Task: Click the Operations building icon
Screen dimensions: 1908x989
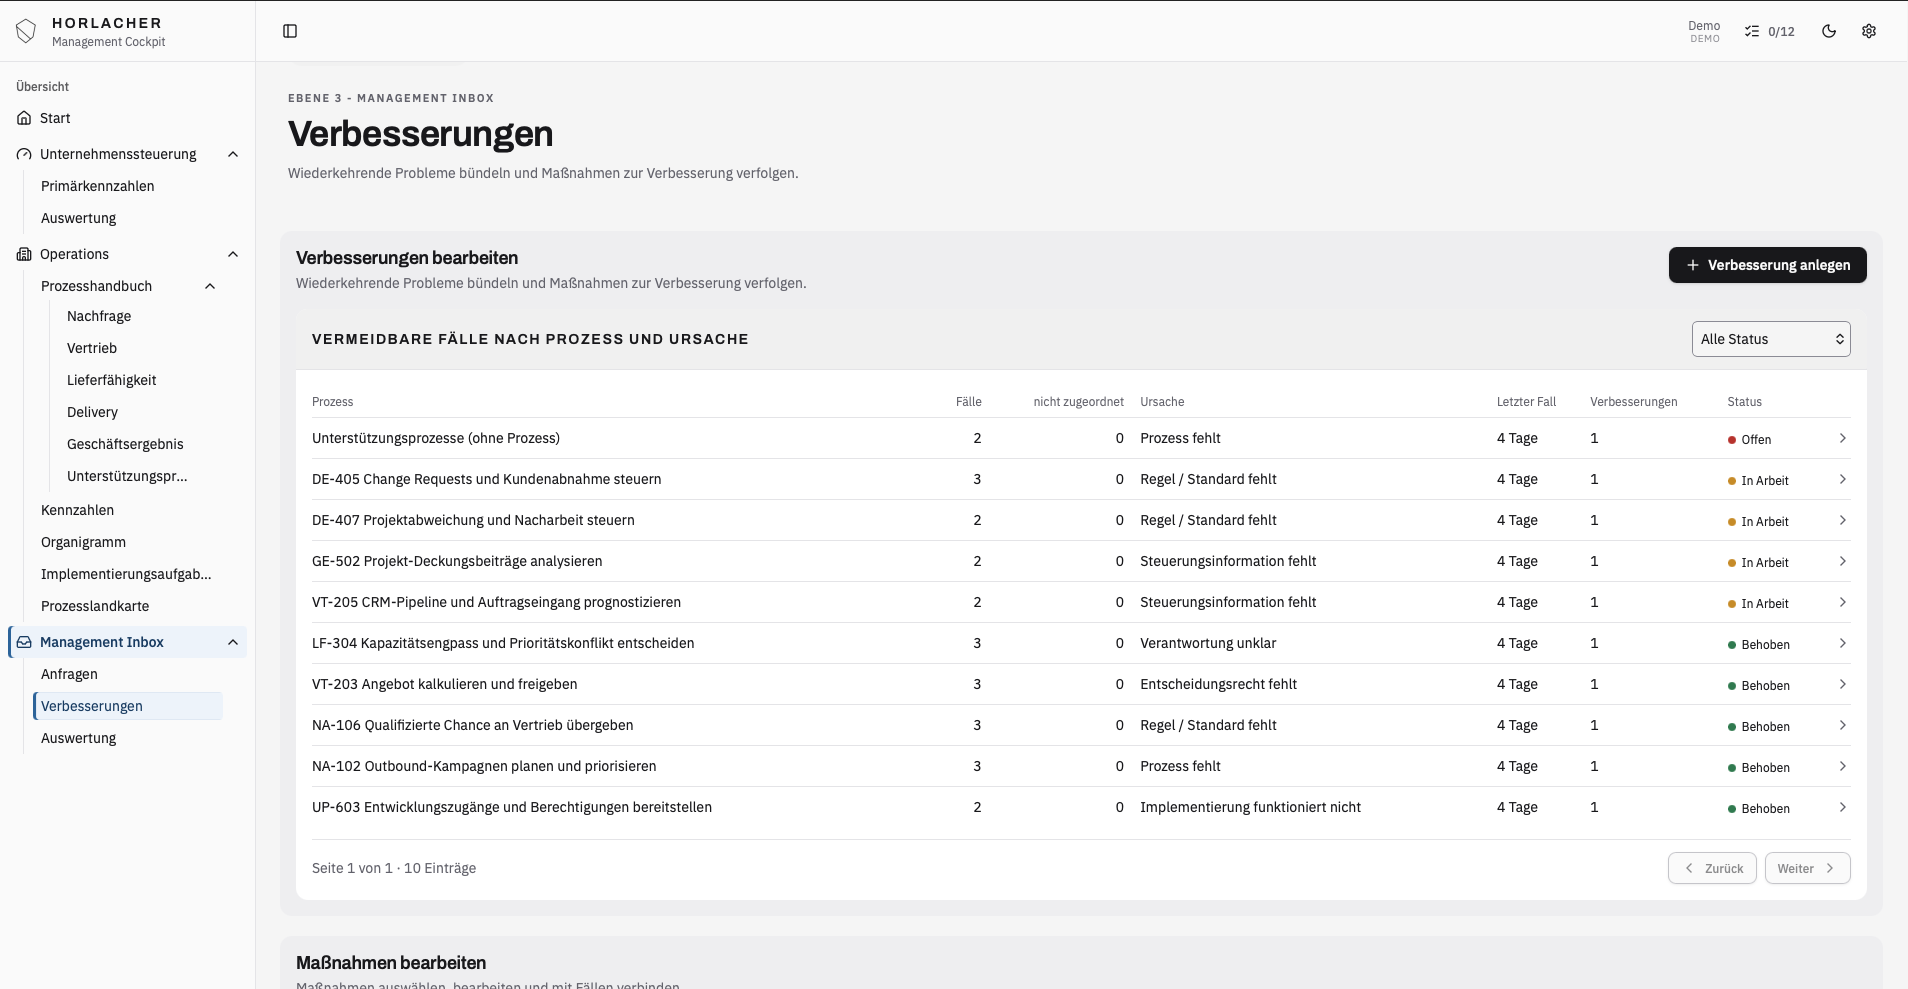Action: point(24,254)
